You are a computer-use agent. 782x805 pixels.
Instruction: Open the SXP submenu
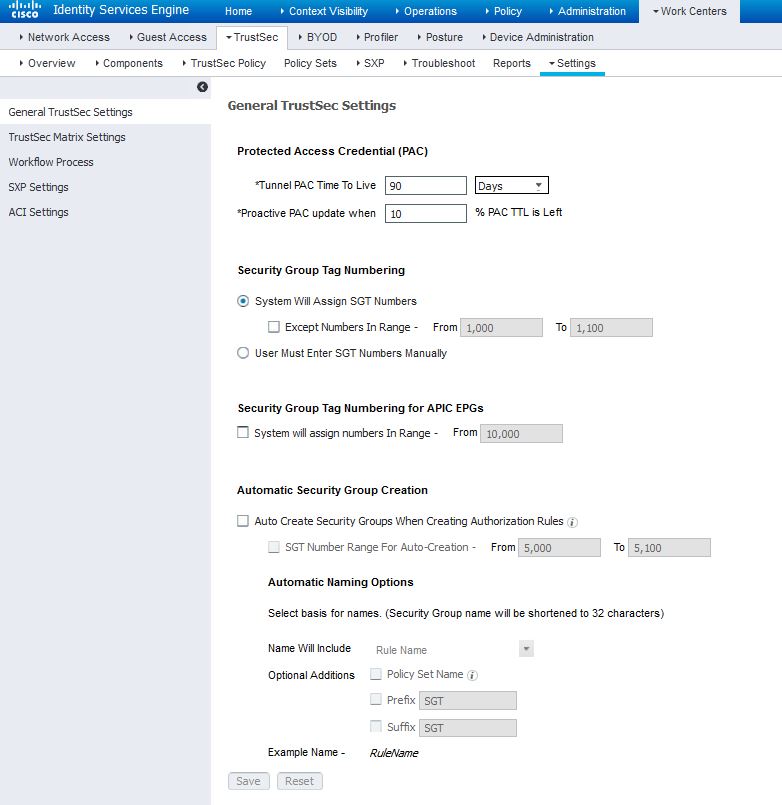coord(370,63)
